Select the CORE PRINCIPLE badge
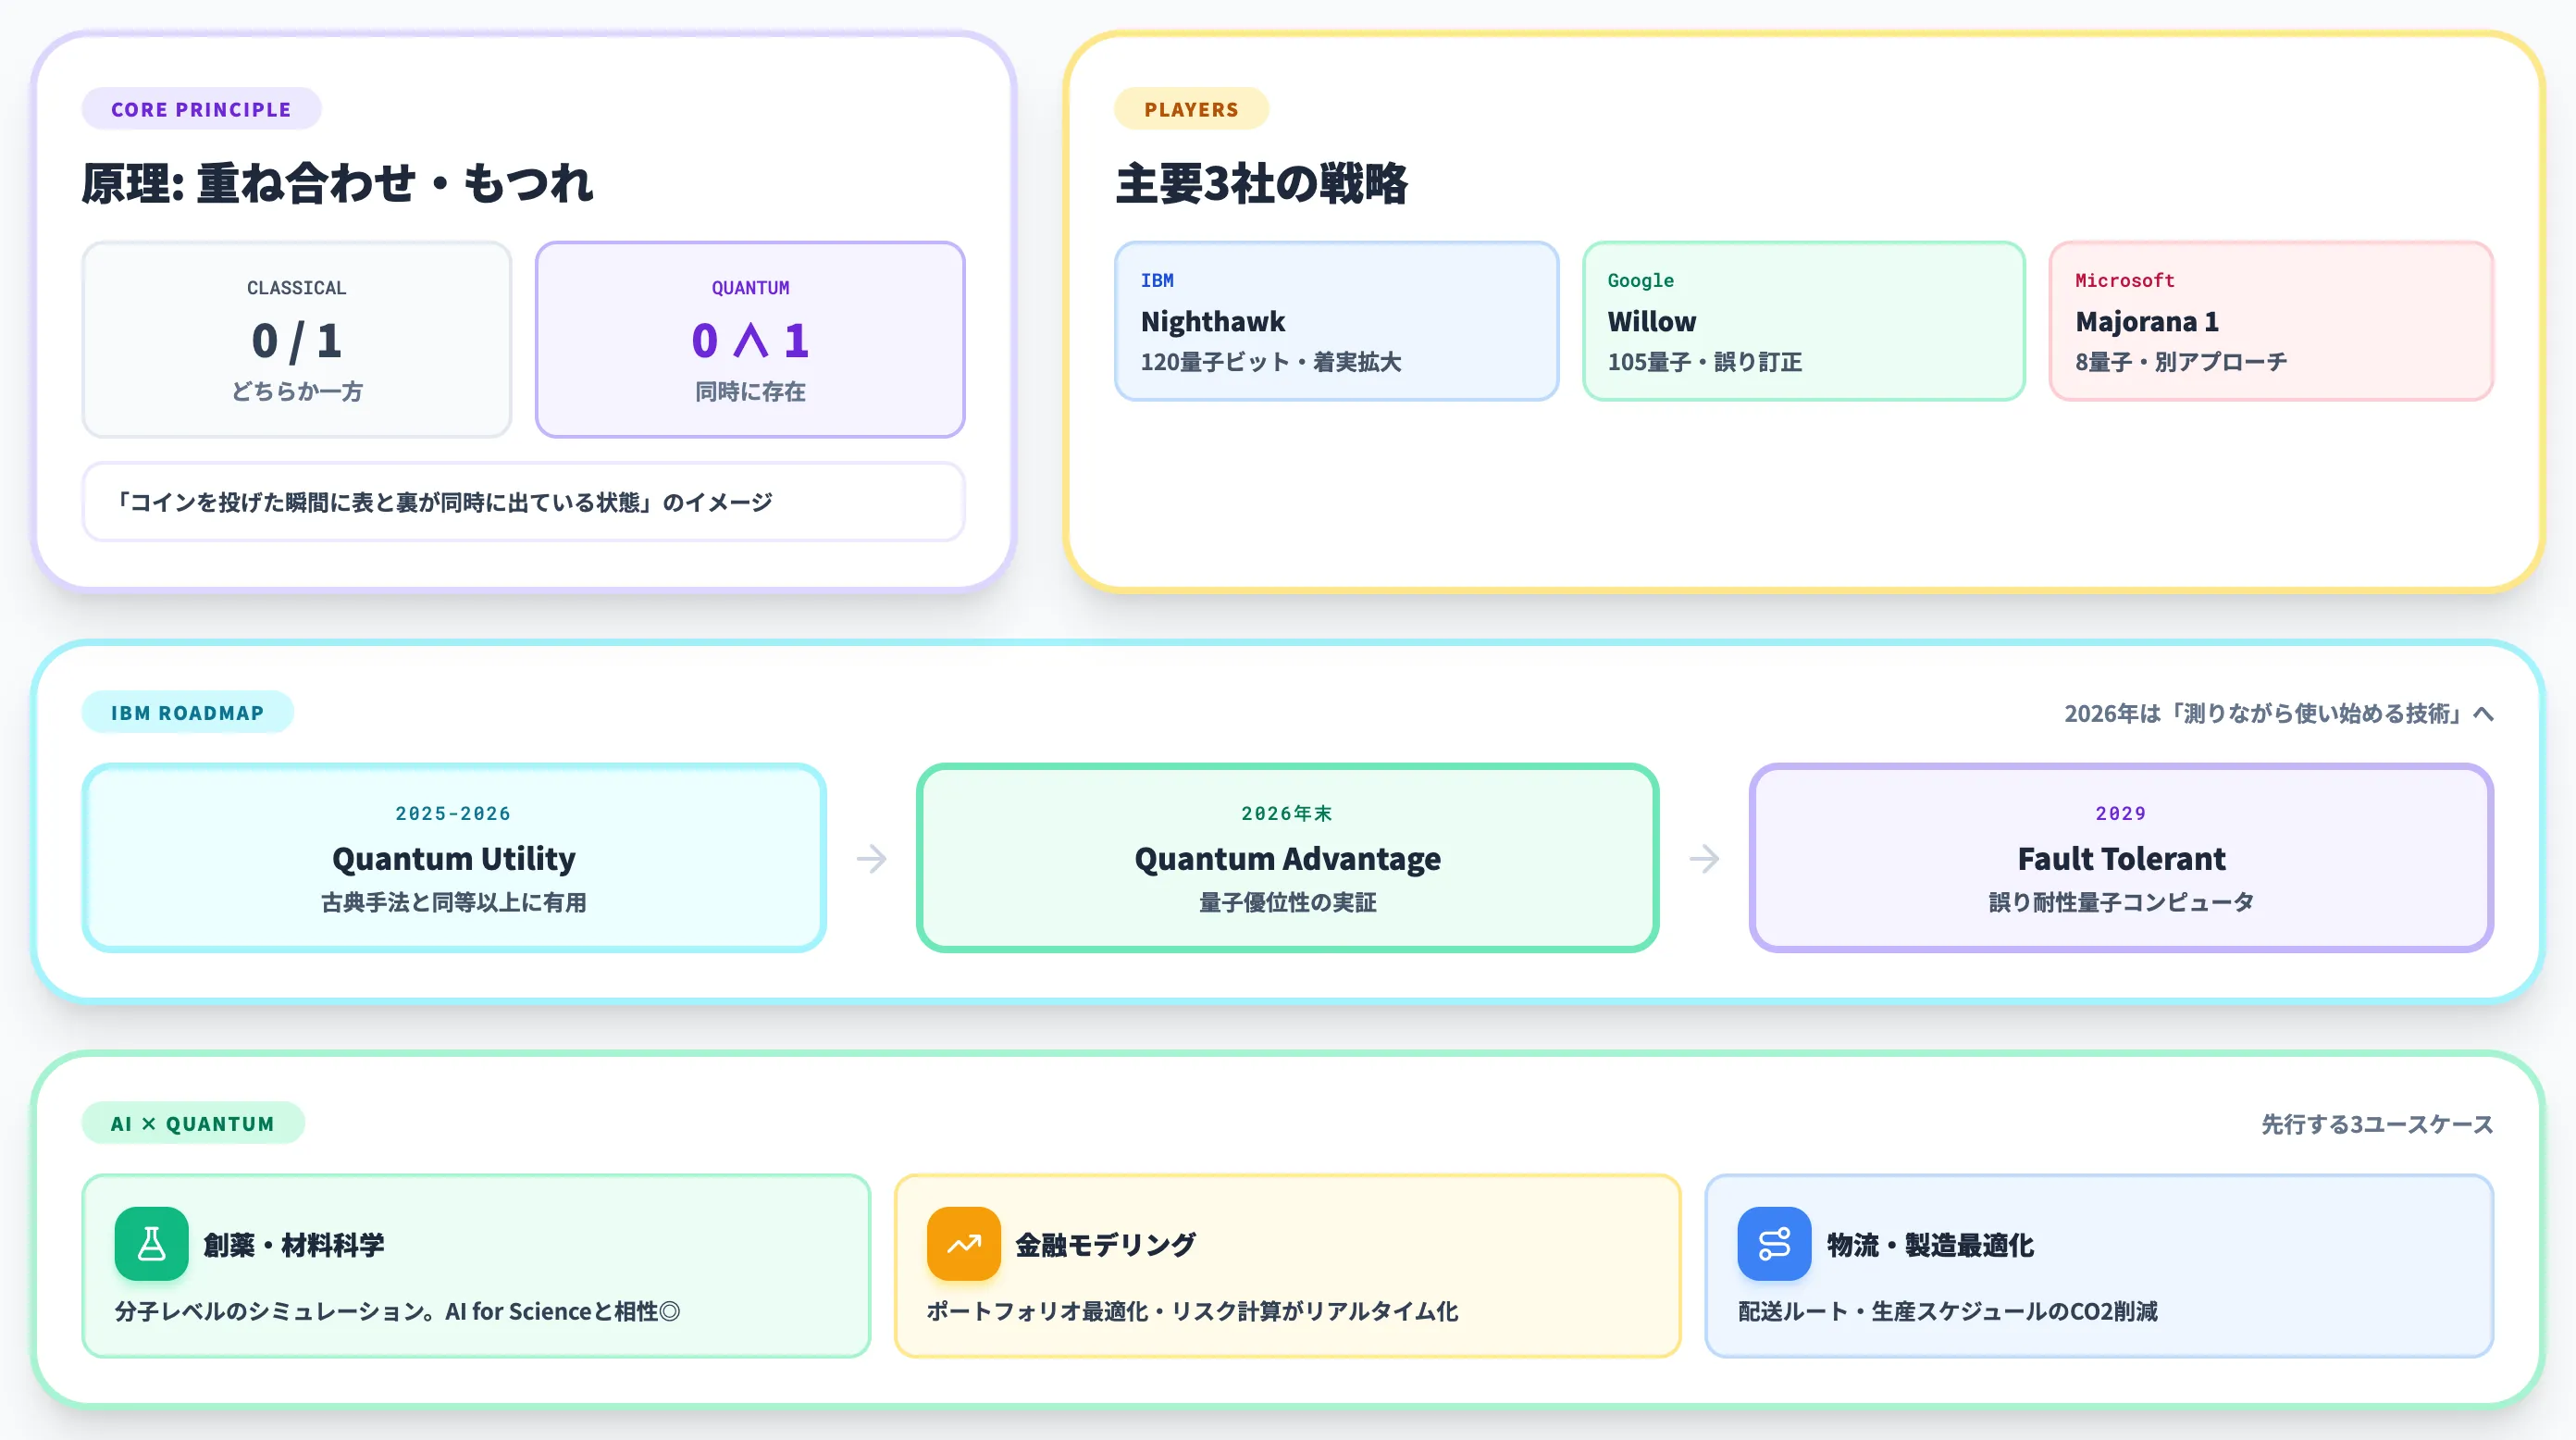 click(x=201, y=109)
